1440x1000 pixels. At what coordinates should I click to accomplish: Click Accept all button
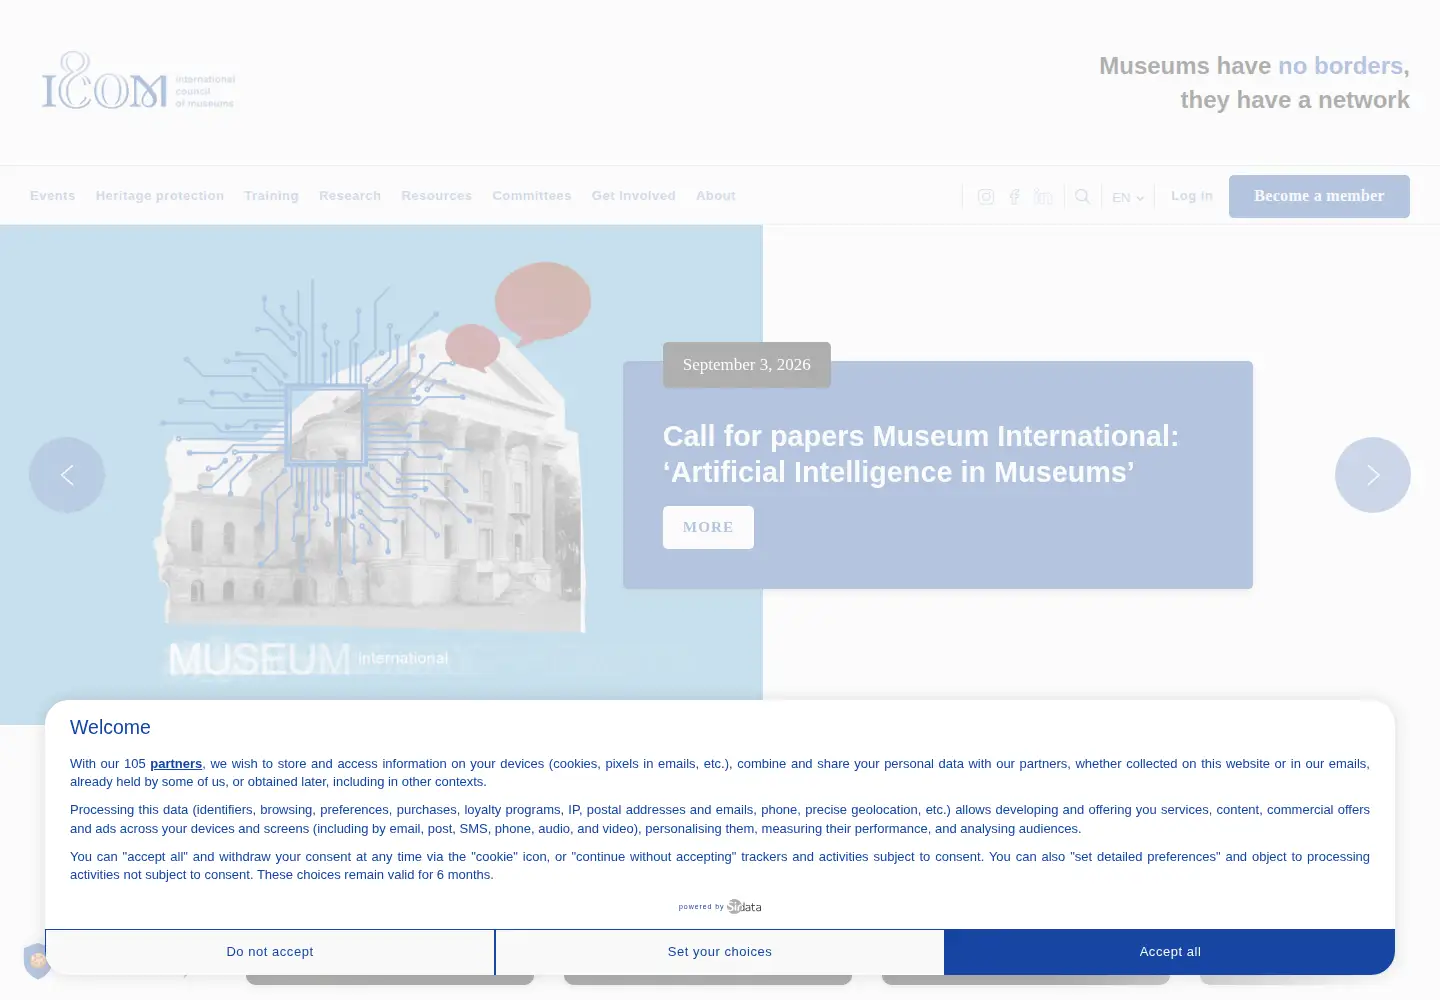(x=1170, y=952)
